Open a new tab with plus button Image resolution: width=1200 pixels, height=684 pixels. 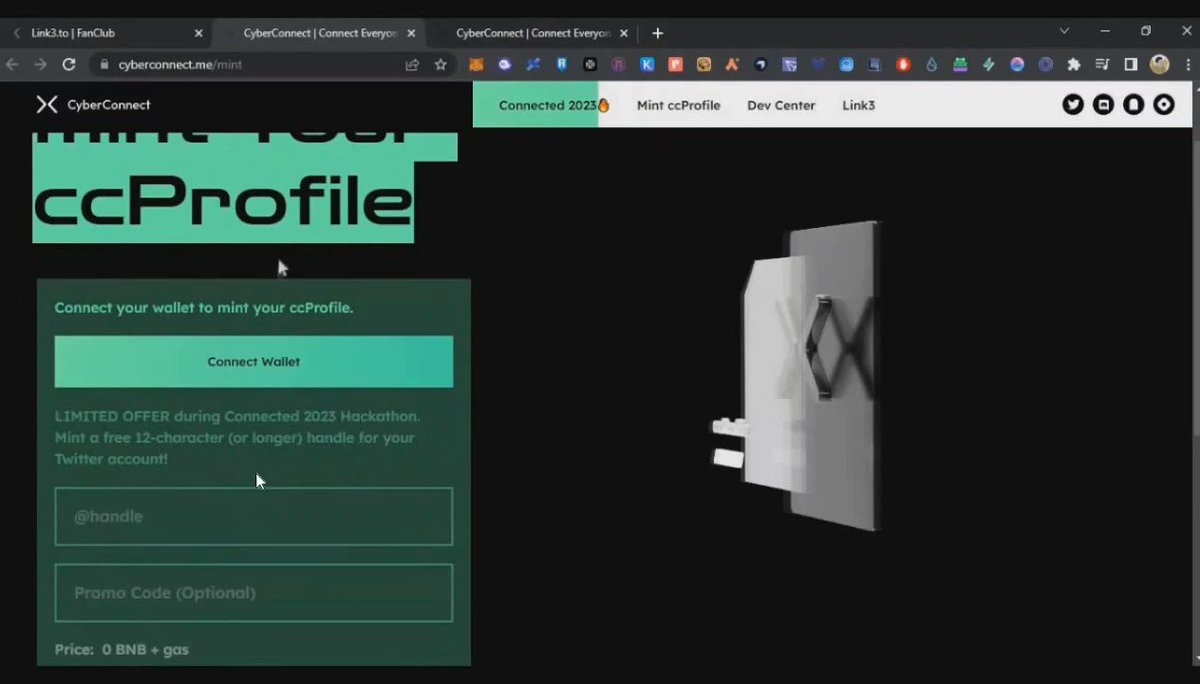pyautogui.click(x=657, y=33)
